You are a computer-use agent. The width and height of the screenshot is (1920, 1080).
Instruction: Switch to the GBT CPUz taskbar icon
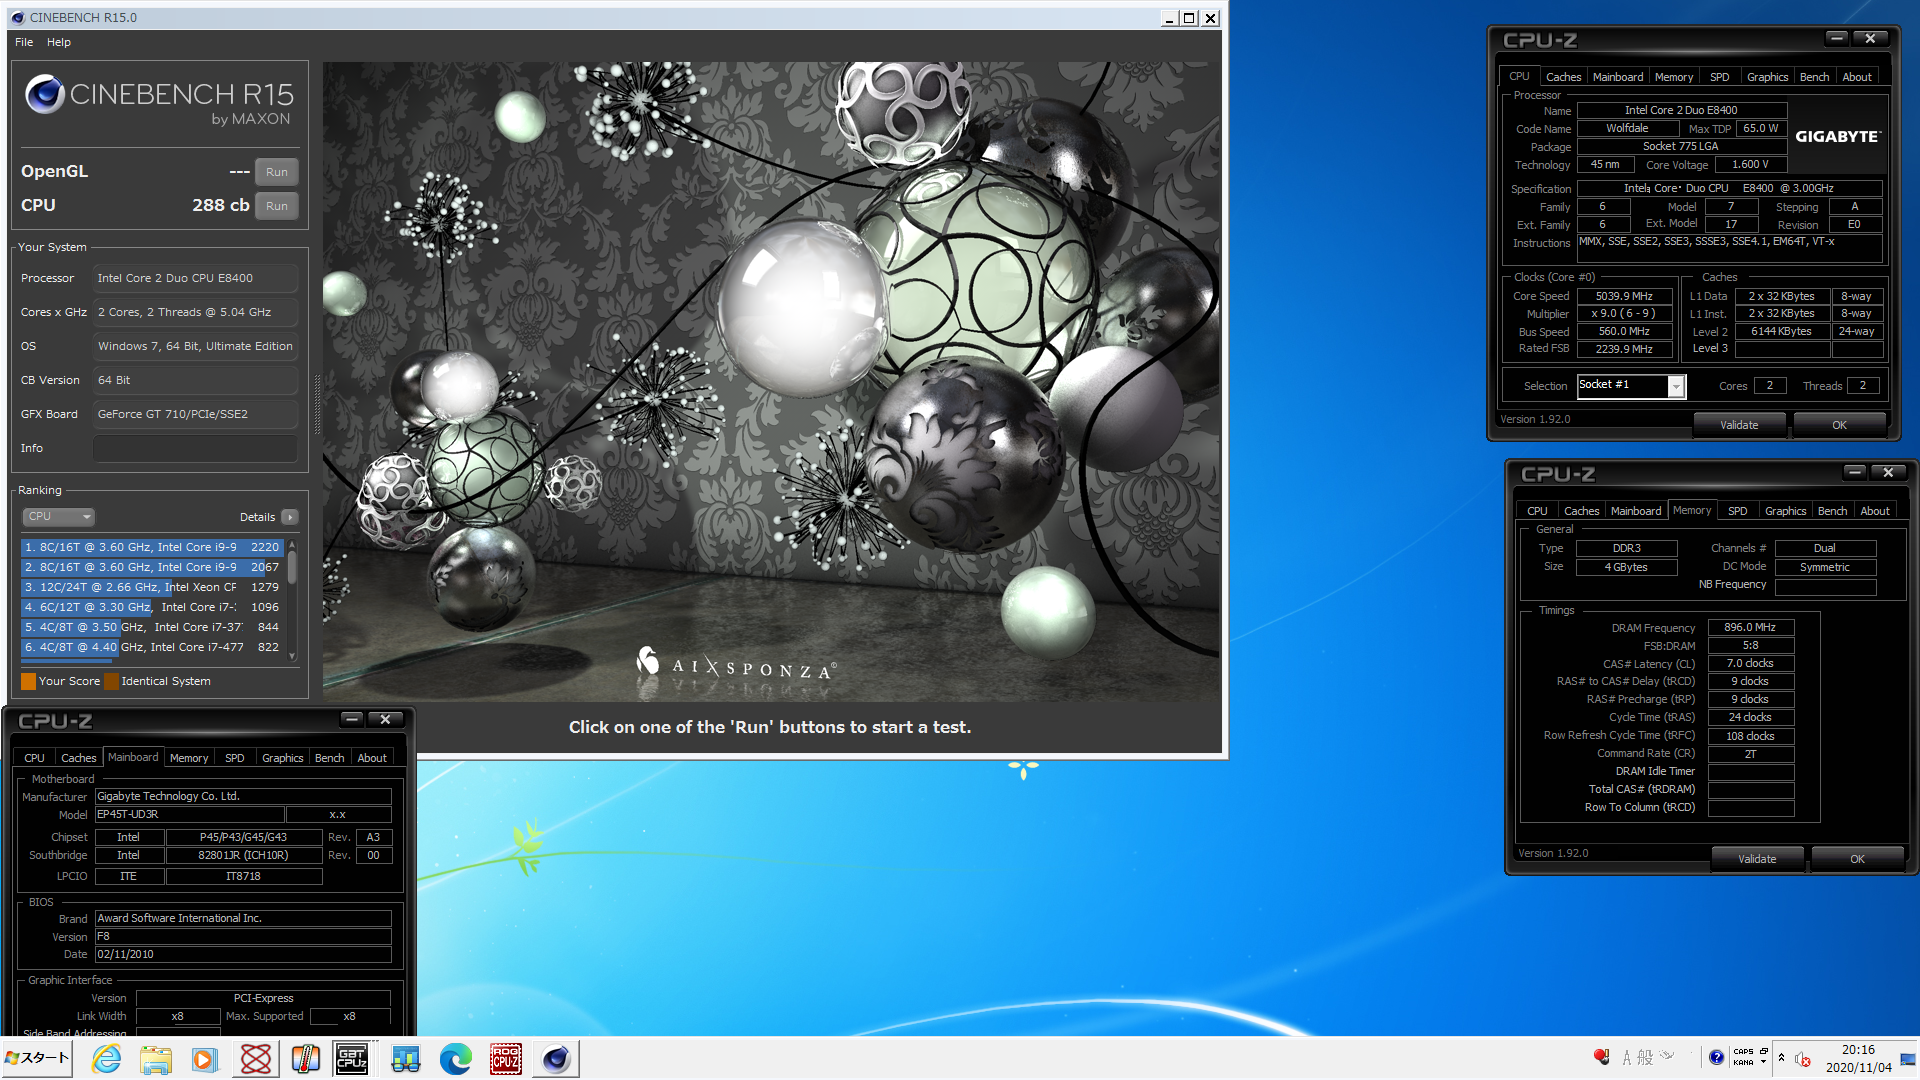352,1059
